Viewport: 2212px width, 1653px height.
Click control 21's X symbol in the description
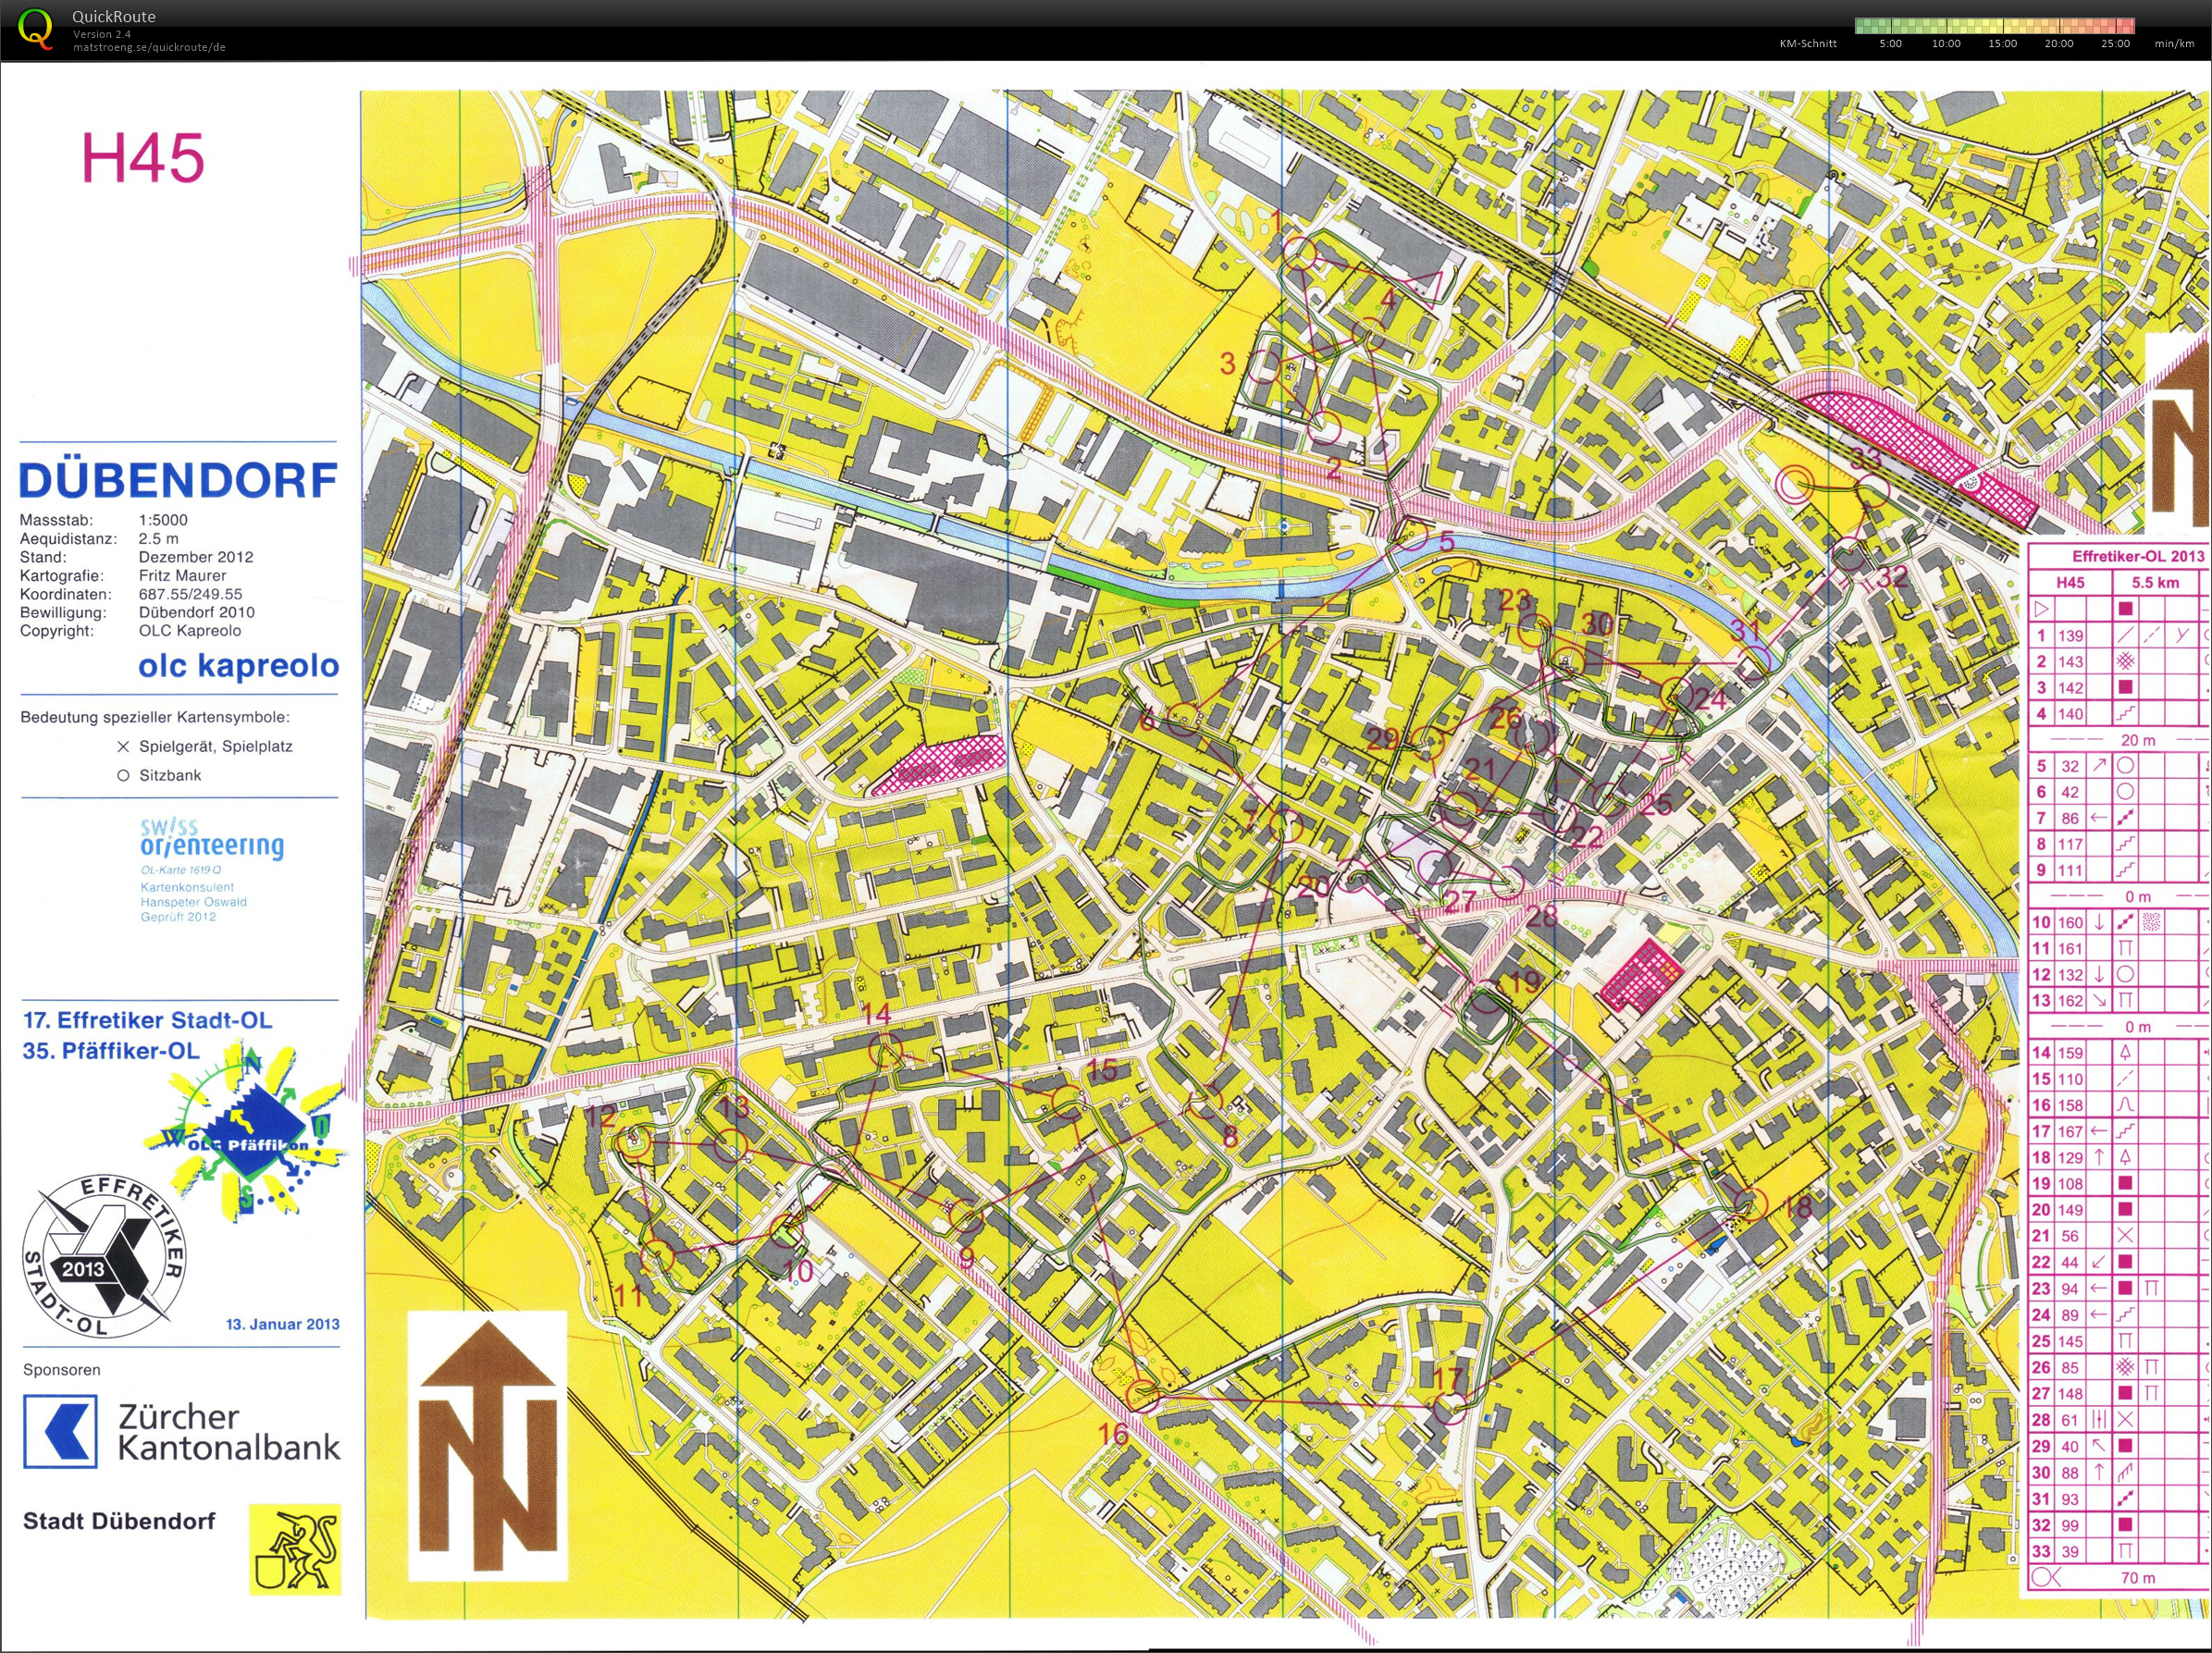[x=2125, y=1236]
